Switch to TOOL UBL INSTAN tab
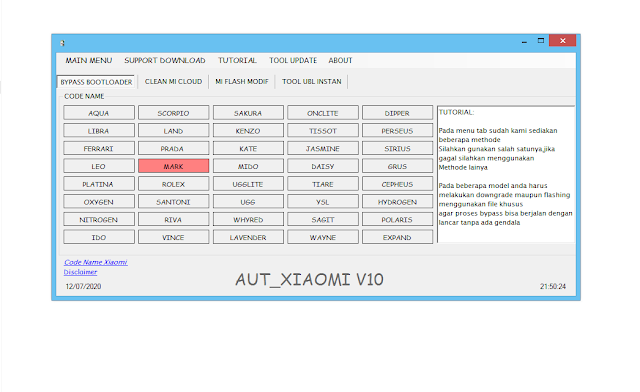 click(x=312, y=82)
